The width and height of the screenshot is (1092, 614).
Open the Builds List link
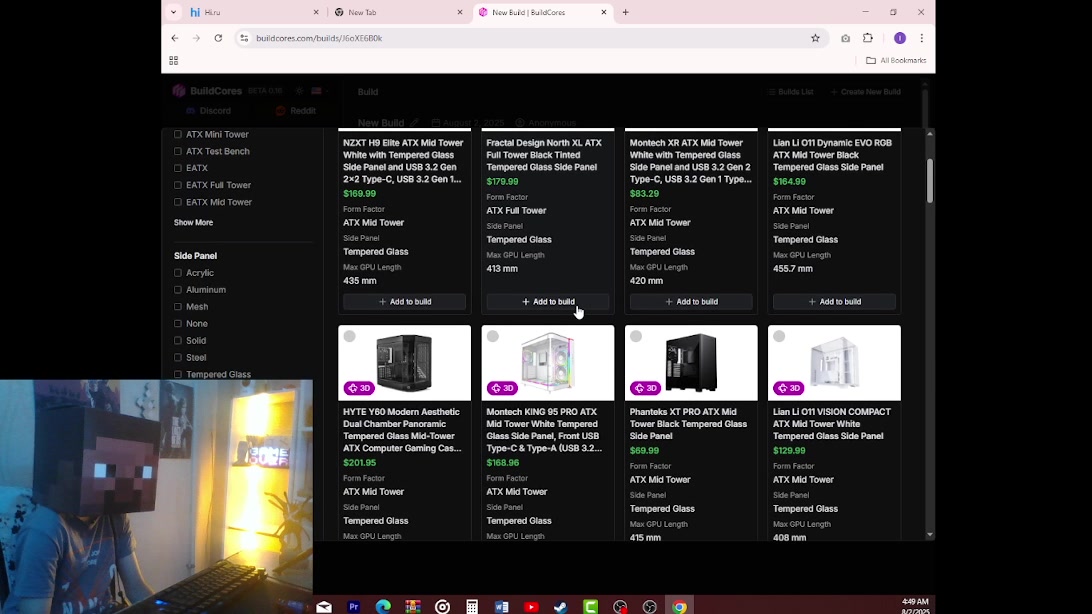pyautogui.click(x=790, y=92)
